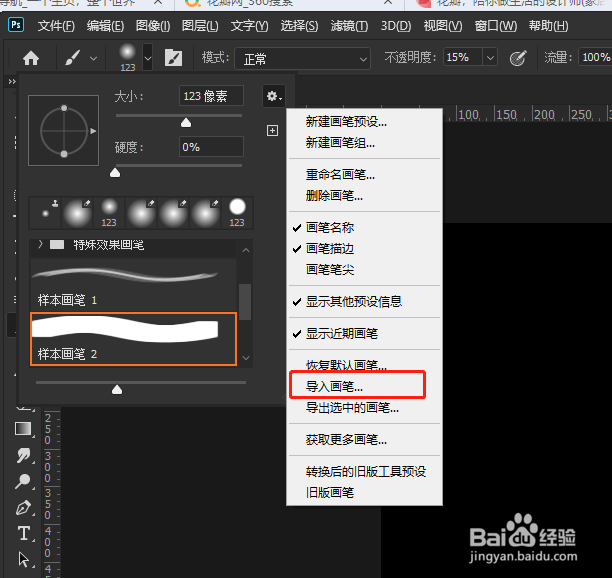The height and width of the screenshot is (578, 612).
Task: Expand the toolbar double-arrow toggle
Action: click(12, 81)
